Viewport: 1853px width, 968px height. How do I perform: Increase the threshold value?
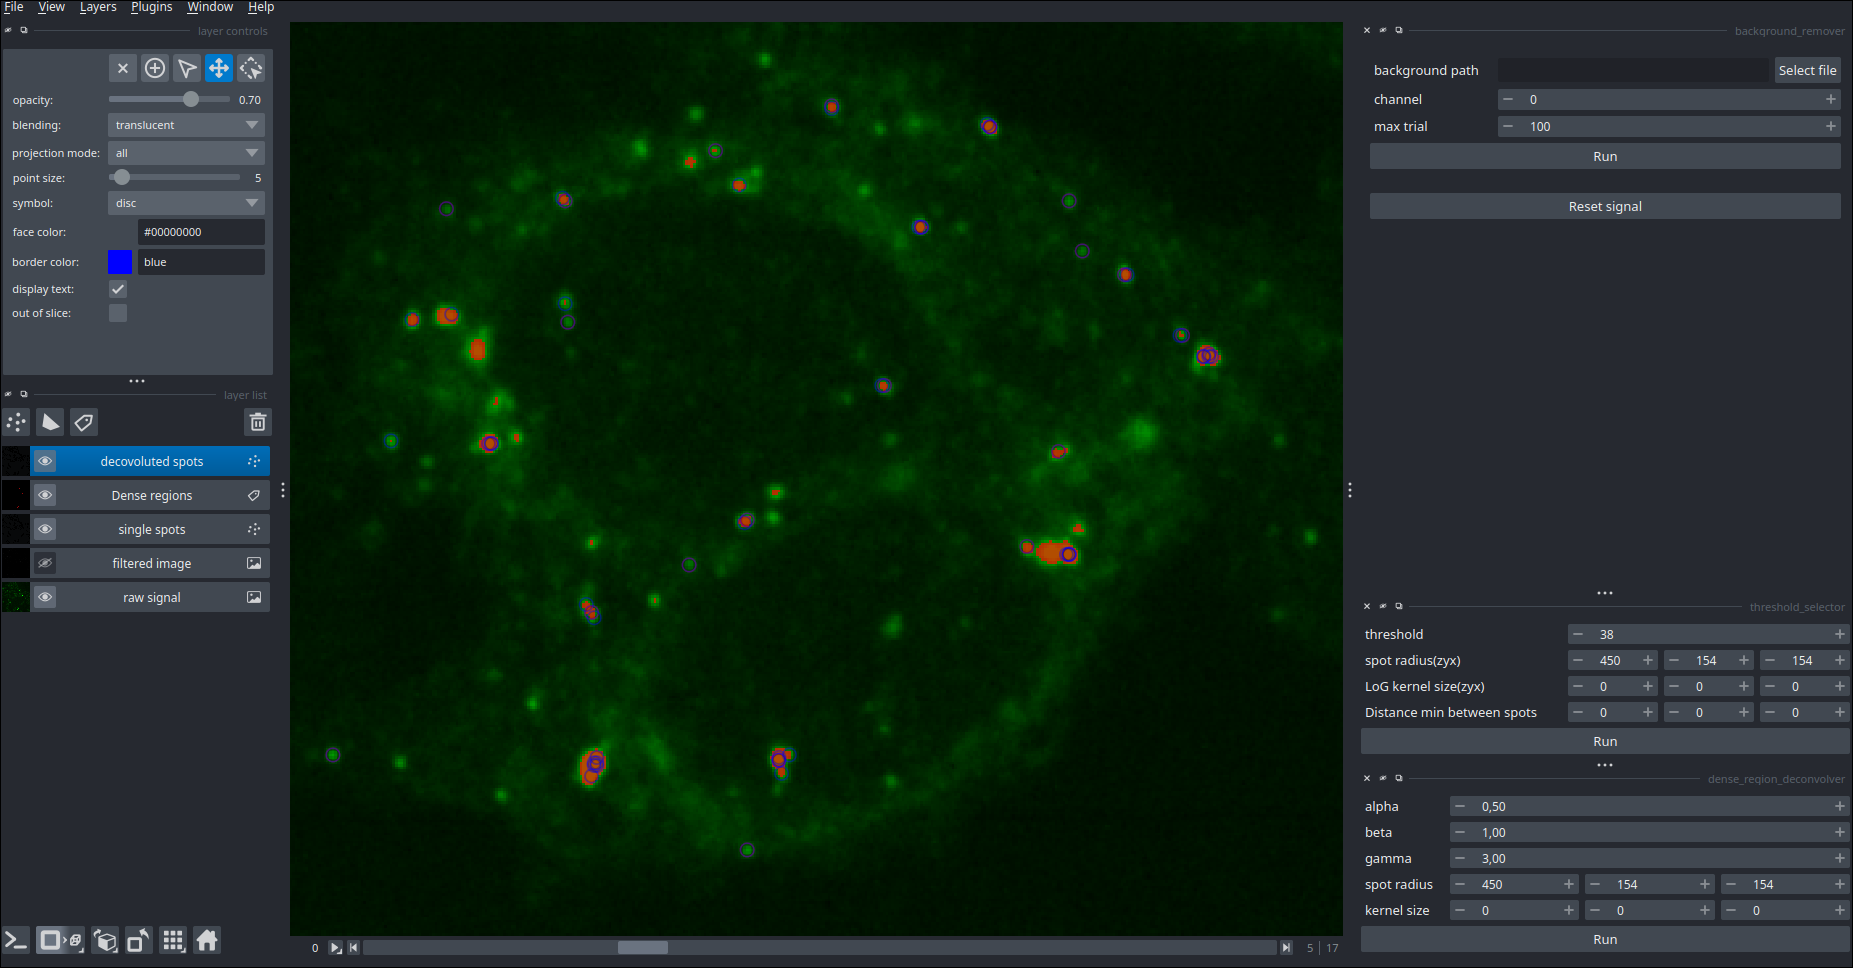pos(1839,634)
